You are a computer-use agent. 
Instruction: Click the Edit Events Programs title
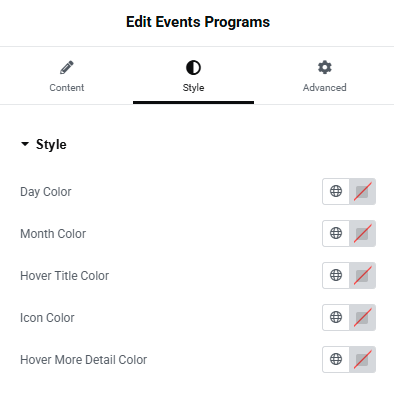[x=198, y=22]
